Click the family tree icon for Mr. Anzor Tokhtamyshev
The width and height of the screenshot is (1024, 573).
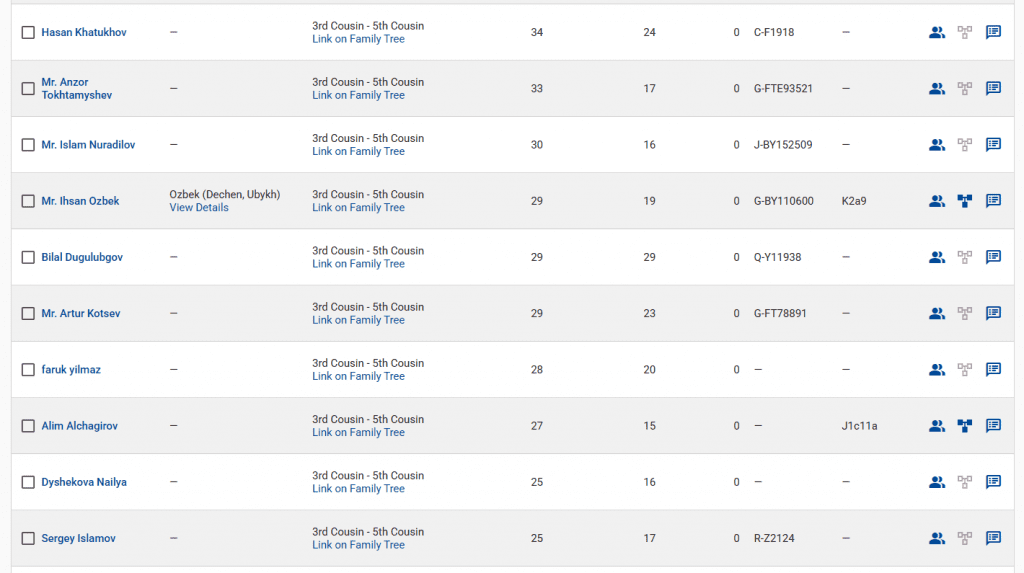tap(964, 88)
